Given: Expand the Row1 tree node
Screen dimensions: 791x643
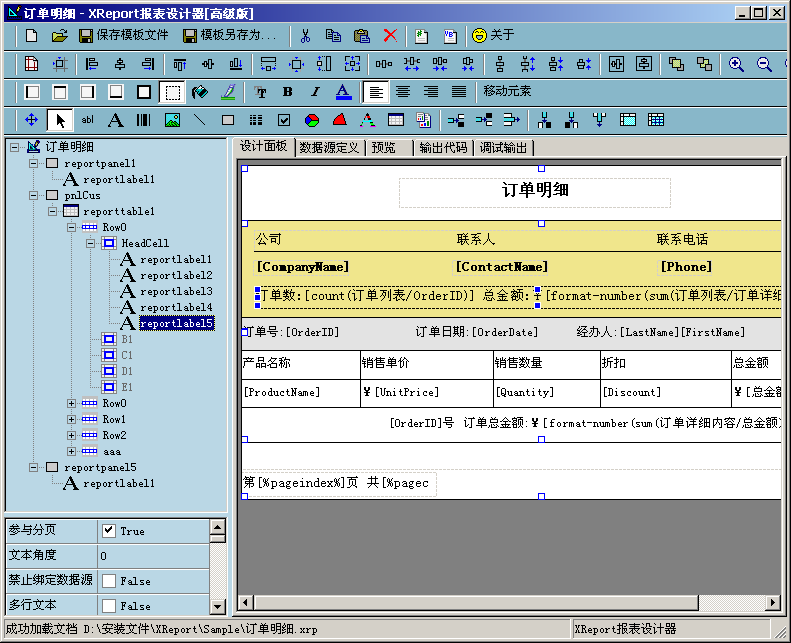Looking at the screenshot, I should click(x=71, y=420).
